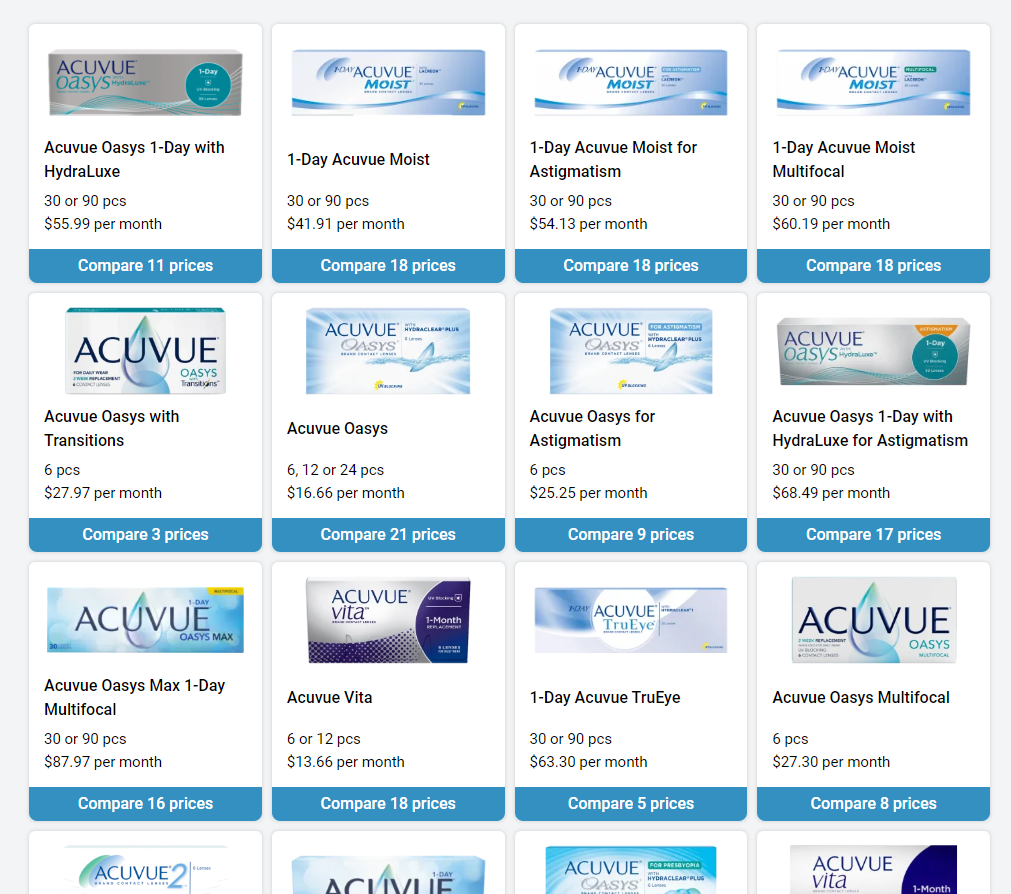Compare 18 prices for Moist for Astigmatism

631,266
